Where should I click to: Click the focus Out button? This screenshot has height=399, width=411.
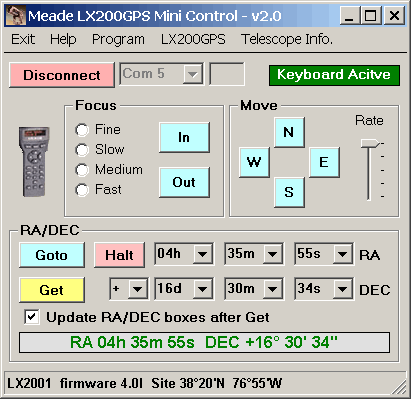184,182
